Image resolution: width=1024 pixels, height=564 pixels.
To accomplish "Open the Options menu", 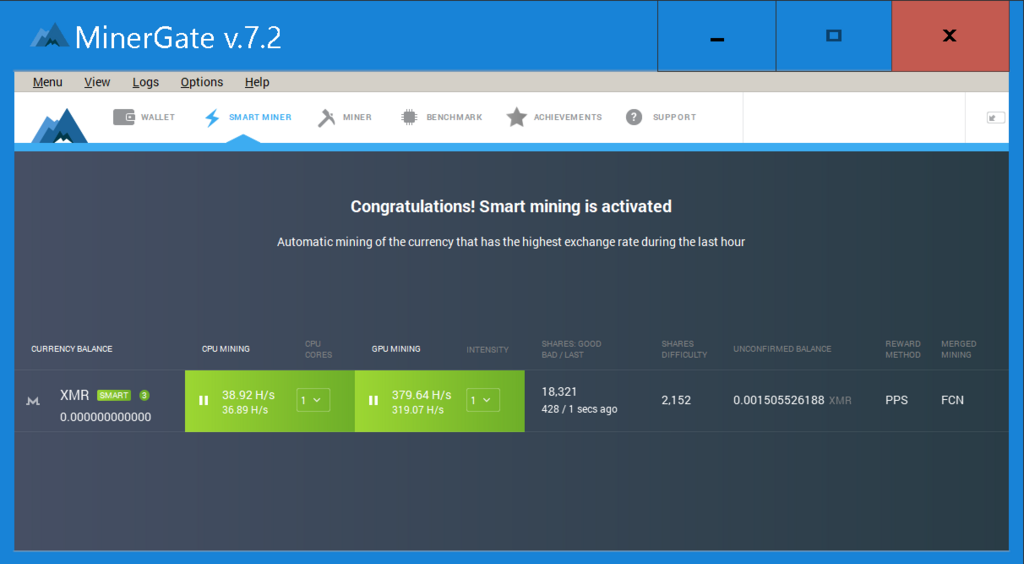I will pyautogui.click(x=202, y=82).
